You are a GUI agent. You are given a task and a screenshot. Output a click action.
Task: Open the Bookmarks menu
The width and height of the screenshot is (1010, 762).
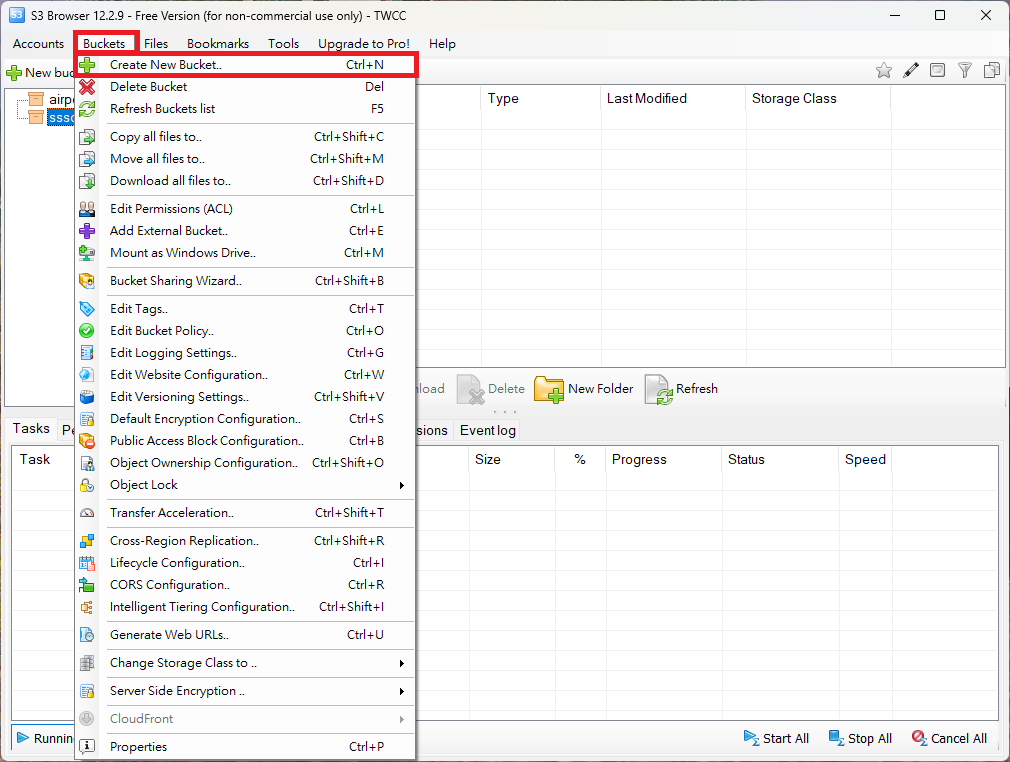click(218, 44)
